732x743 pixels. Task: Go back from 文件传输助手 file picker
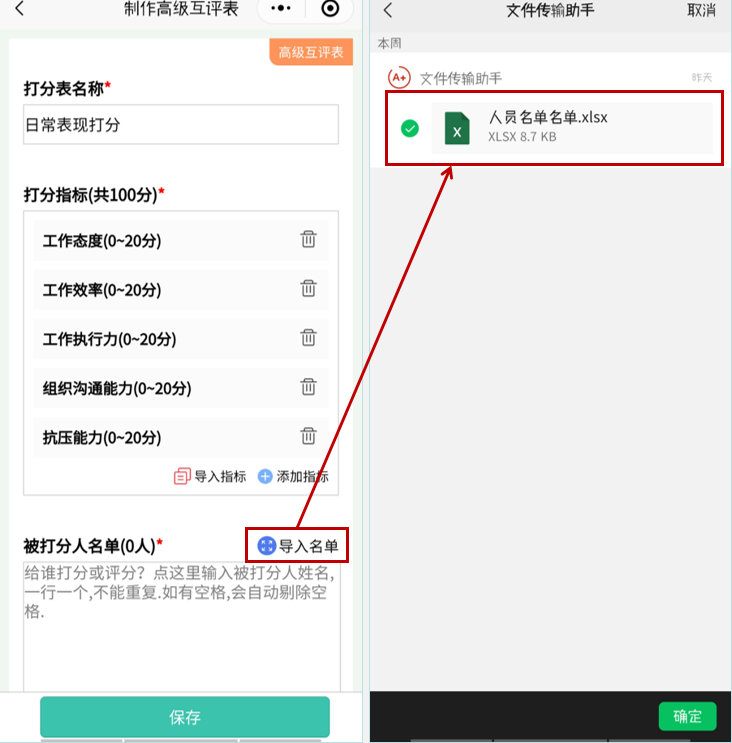coord(388,10)
